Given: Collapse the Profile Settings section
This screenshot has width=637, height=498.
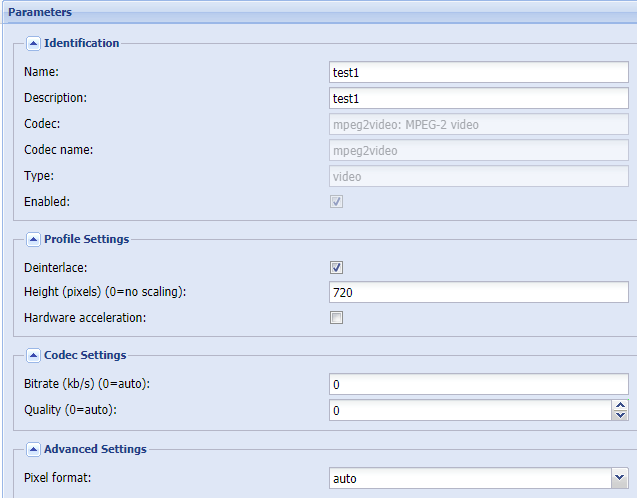Looking at the screenshot, I should (33, 239).
